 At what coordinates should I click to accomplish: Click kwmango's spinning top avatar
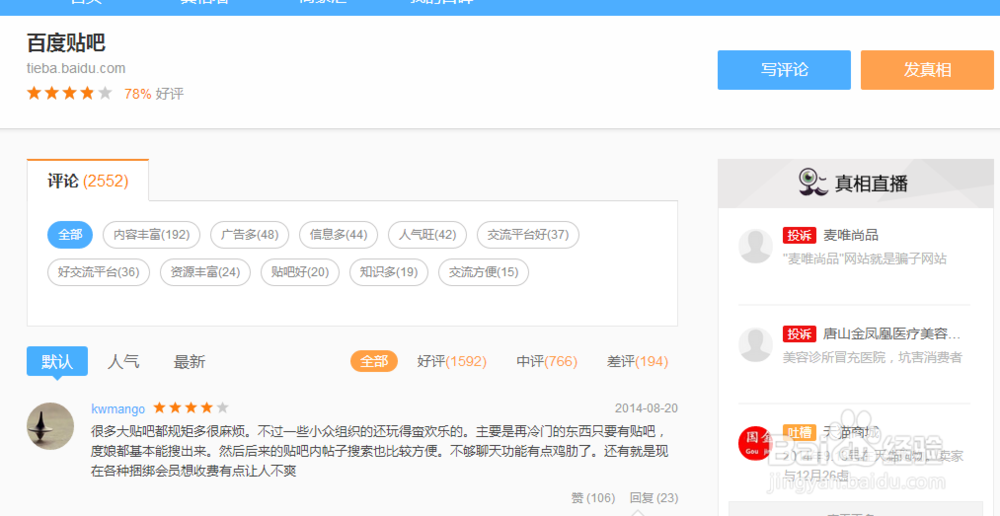point(50,426)
